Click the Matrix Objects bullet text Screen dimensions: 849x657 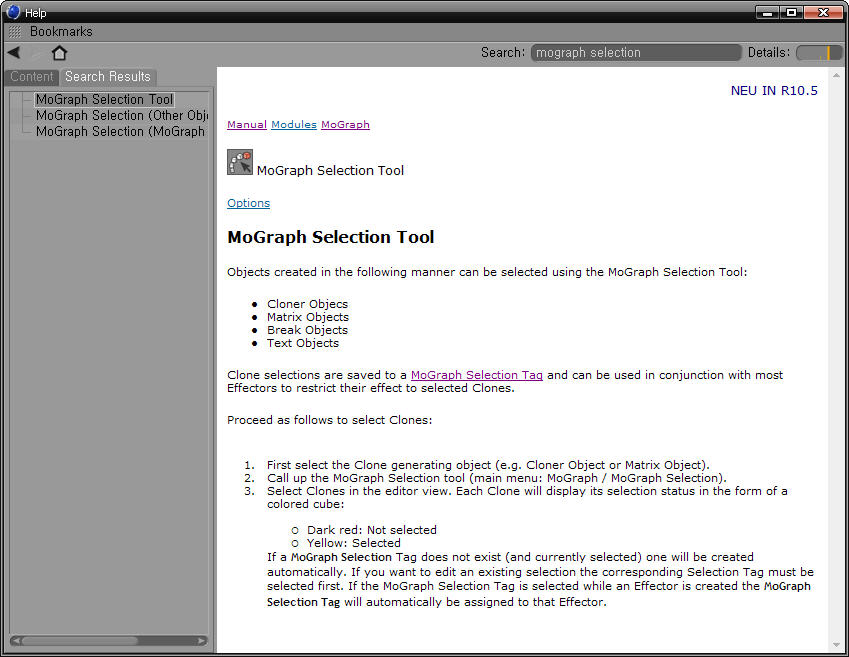pyautogui.click(x=308, y=317)
